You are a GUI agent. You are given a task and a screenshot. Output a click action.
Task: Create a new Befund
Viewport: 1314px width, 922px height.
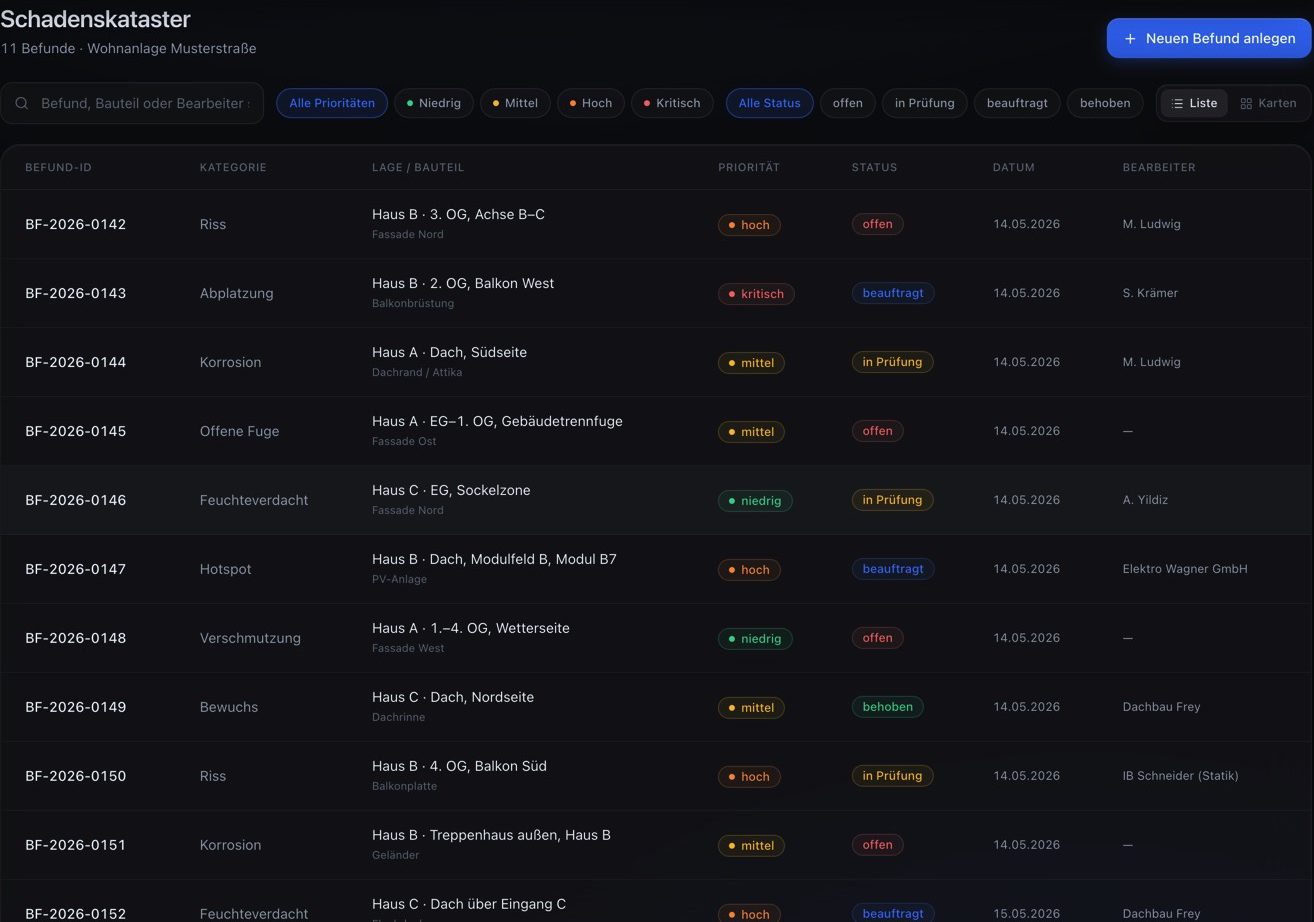tap(1209, 38)
